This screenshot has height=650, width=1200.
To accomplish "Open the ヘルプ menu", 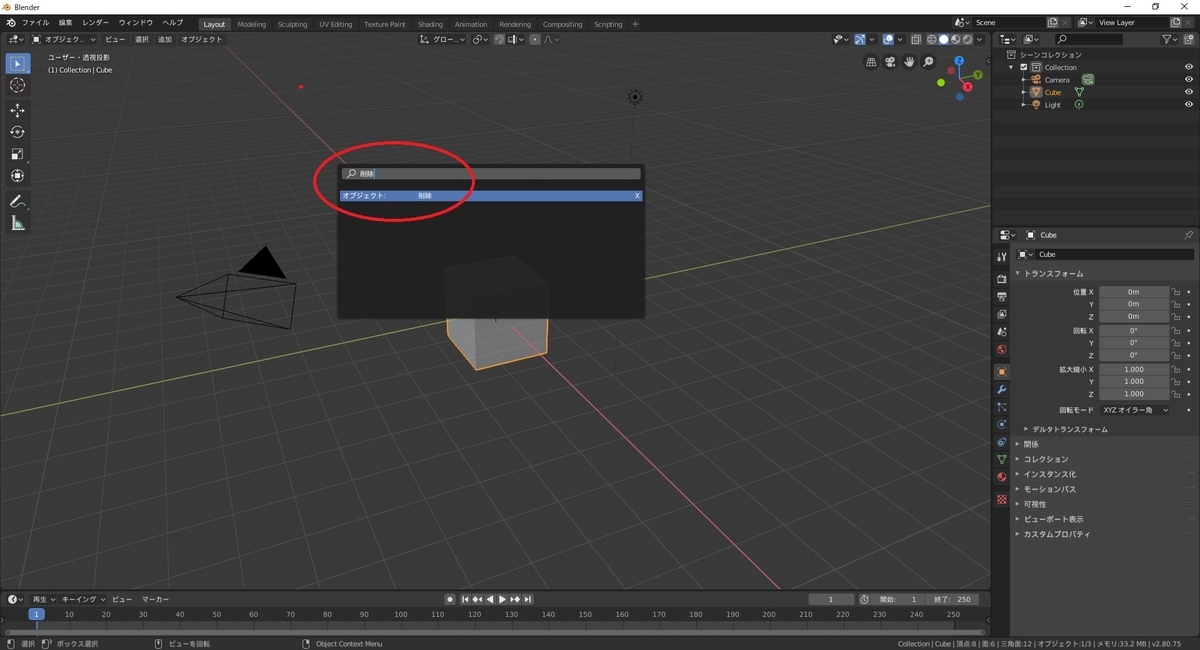I will point(172,22).
